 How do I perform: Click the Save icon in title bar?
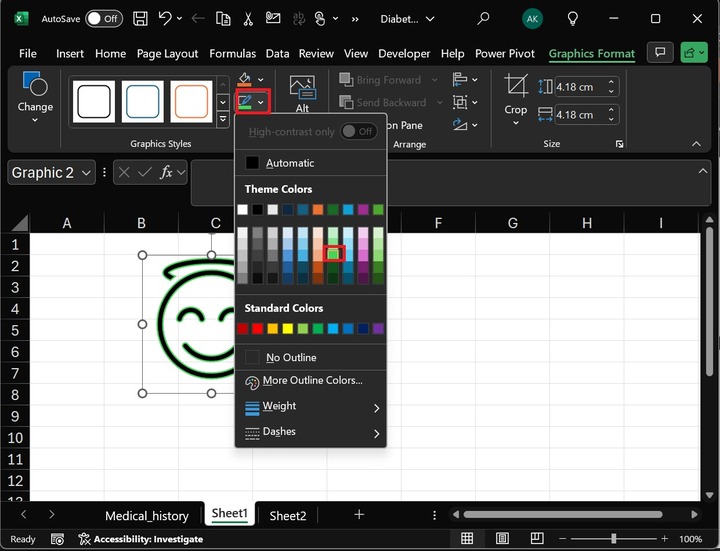coord(140,18)
